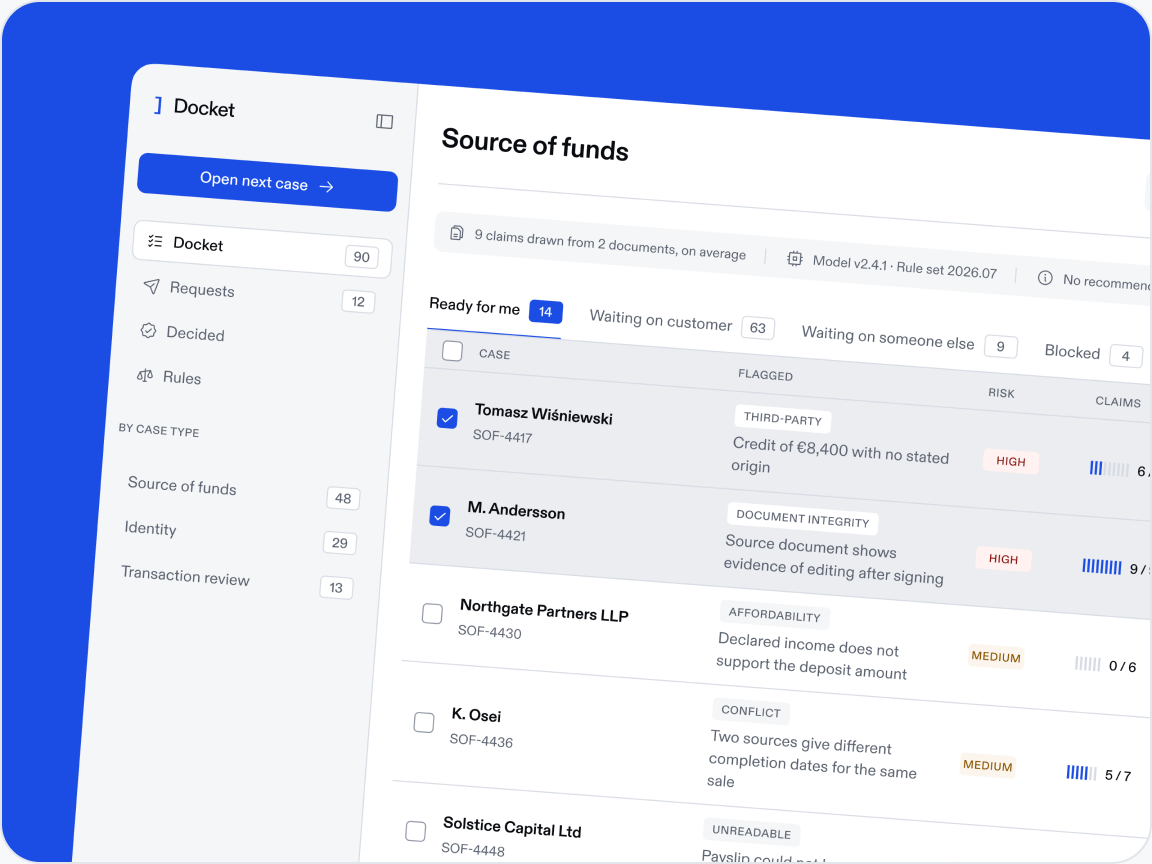Filter by Transaction review case type
This screenshot has width=1152, height=864.
tap(235, 581)
